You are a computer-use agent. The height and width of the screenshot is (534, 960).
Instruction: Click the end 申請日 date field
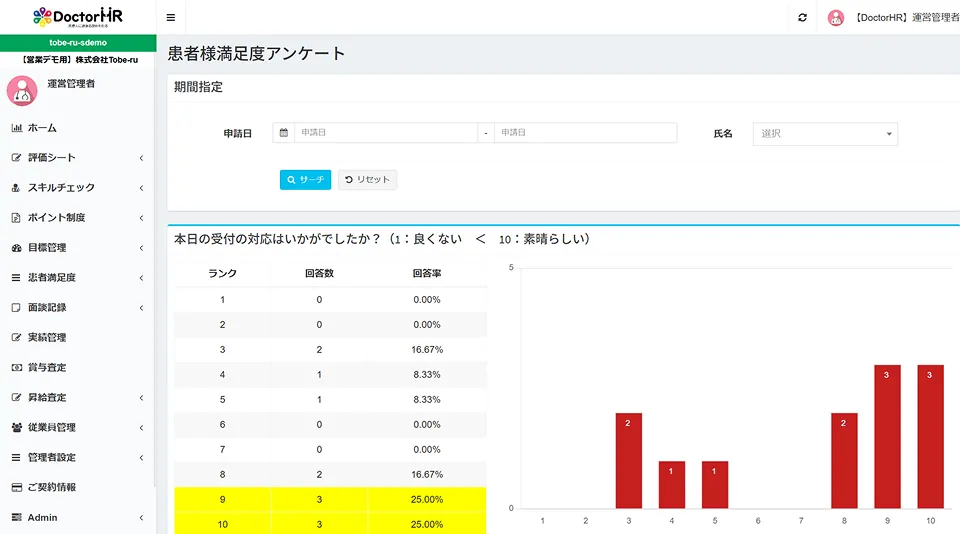(x=585, y=132)
